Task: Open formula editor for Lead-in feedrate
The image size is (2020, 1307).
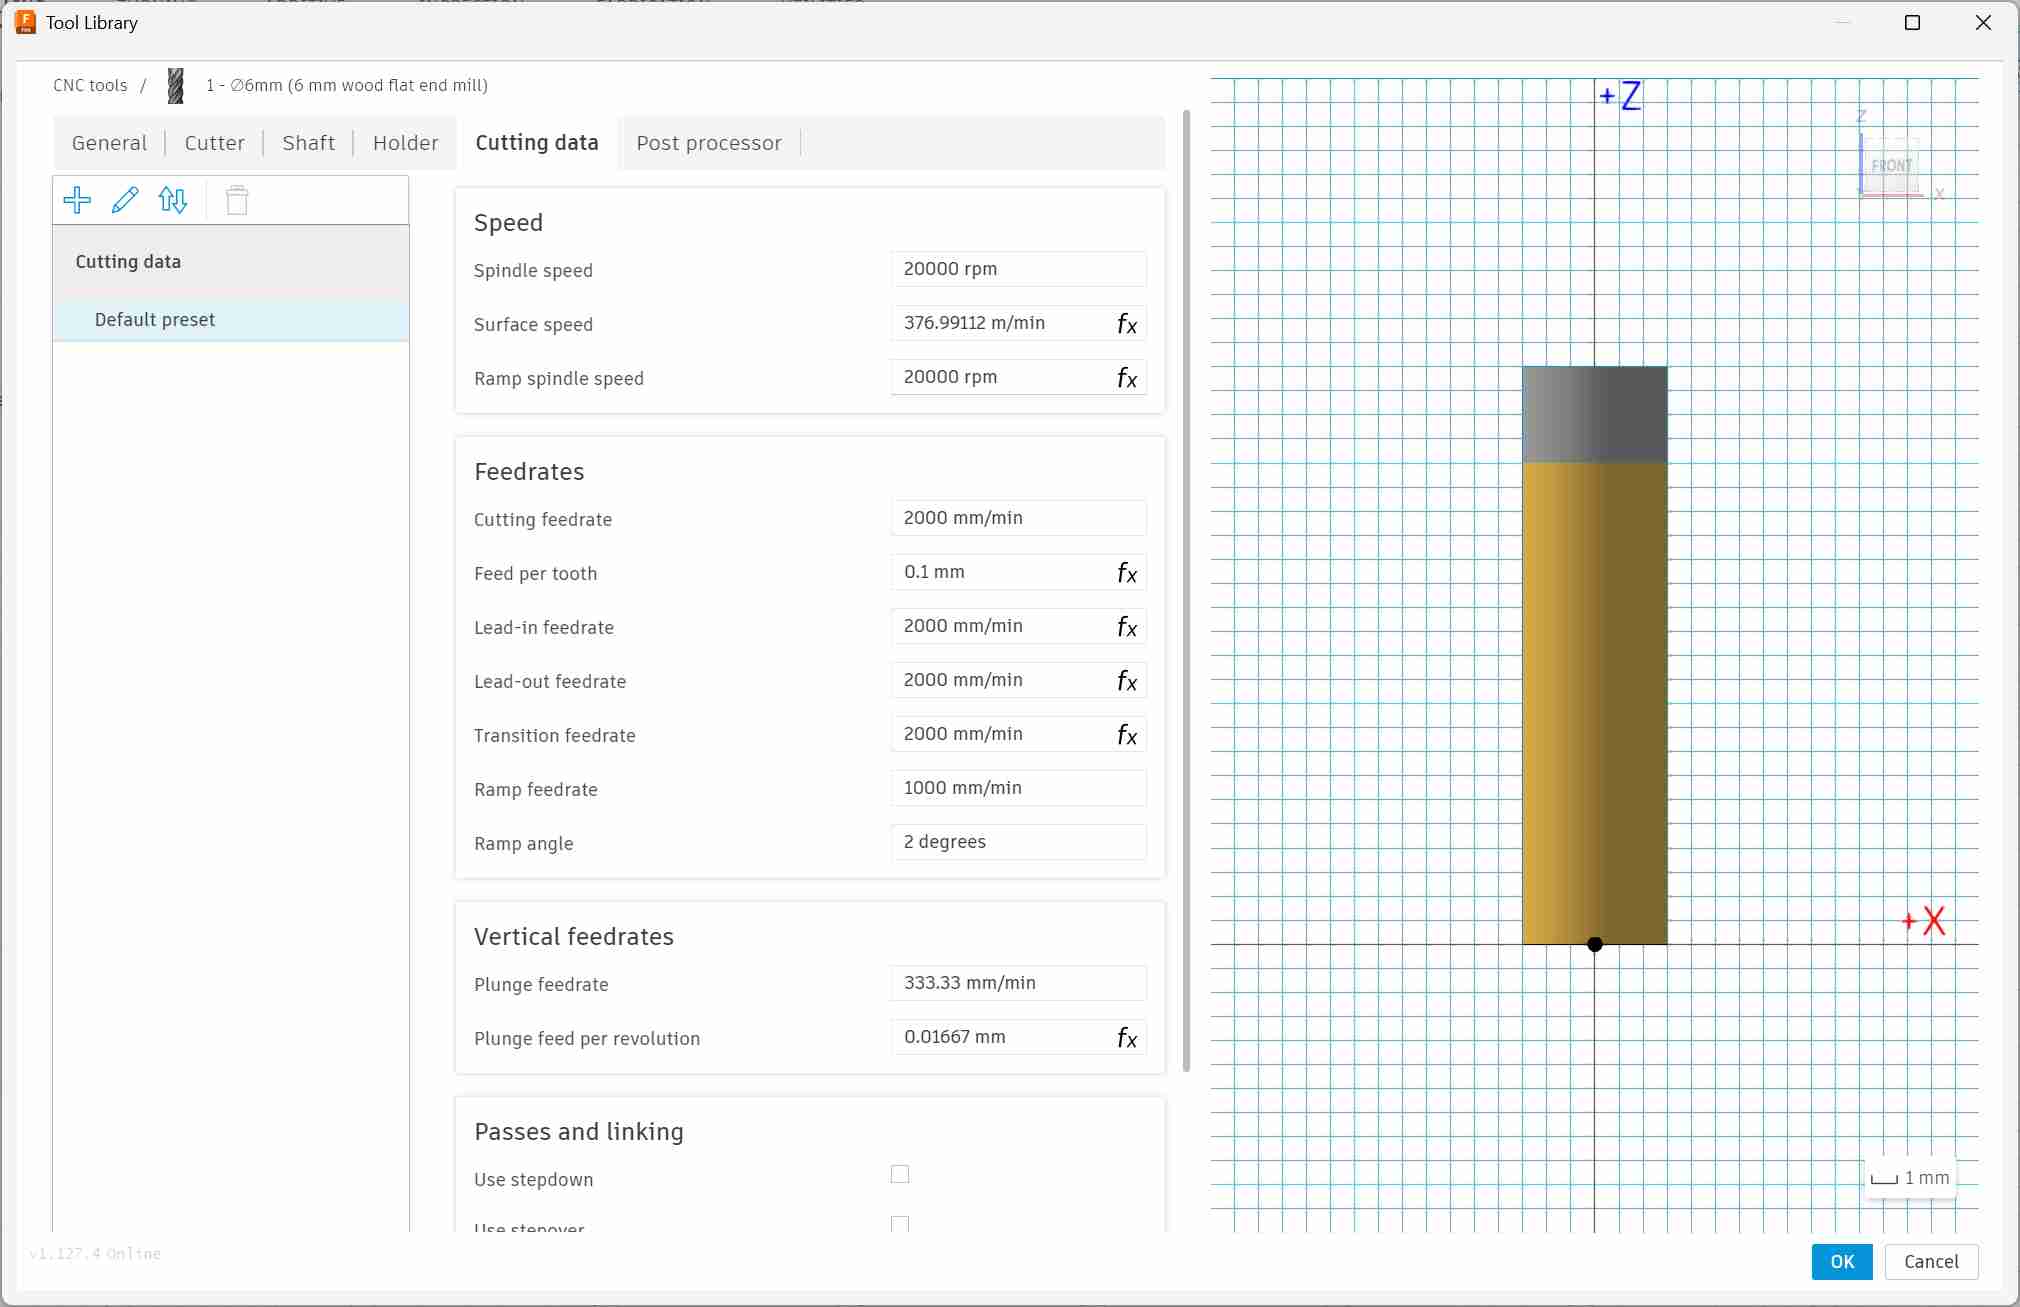Action: 1126,627
